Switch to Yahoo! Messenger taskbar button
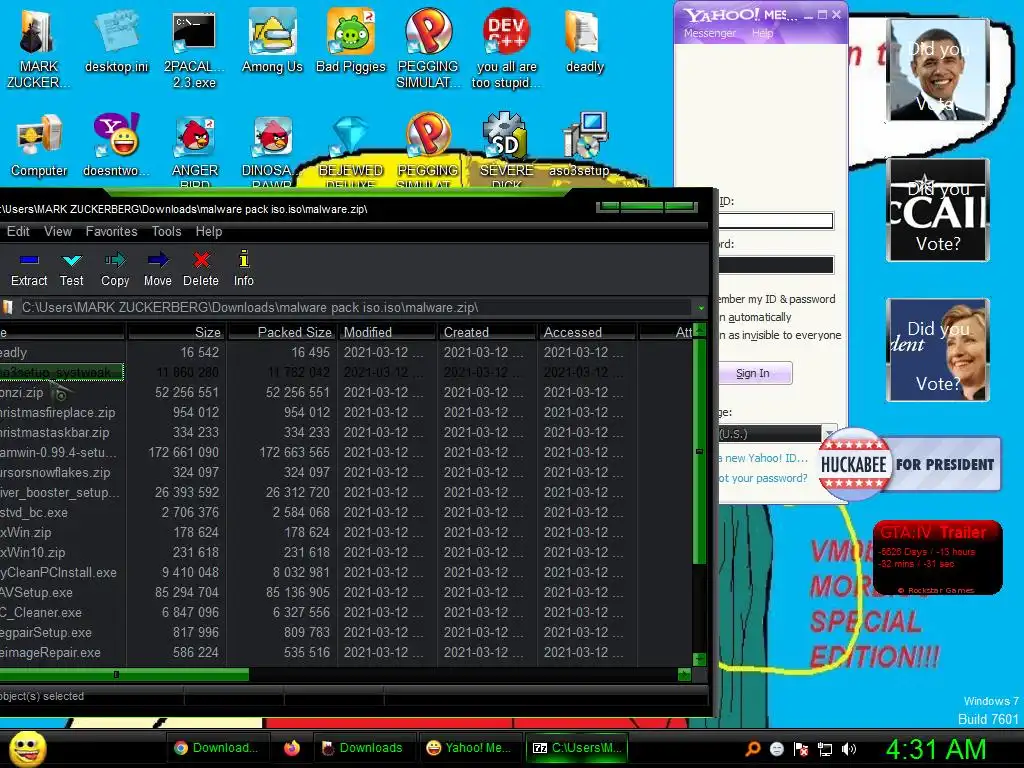The height and width of the screenshot is (768, 1024). (x=469, y=748)
